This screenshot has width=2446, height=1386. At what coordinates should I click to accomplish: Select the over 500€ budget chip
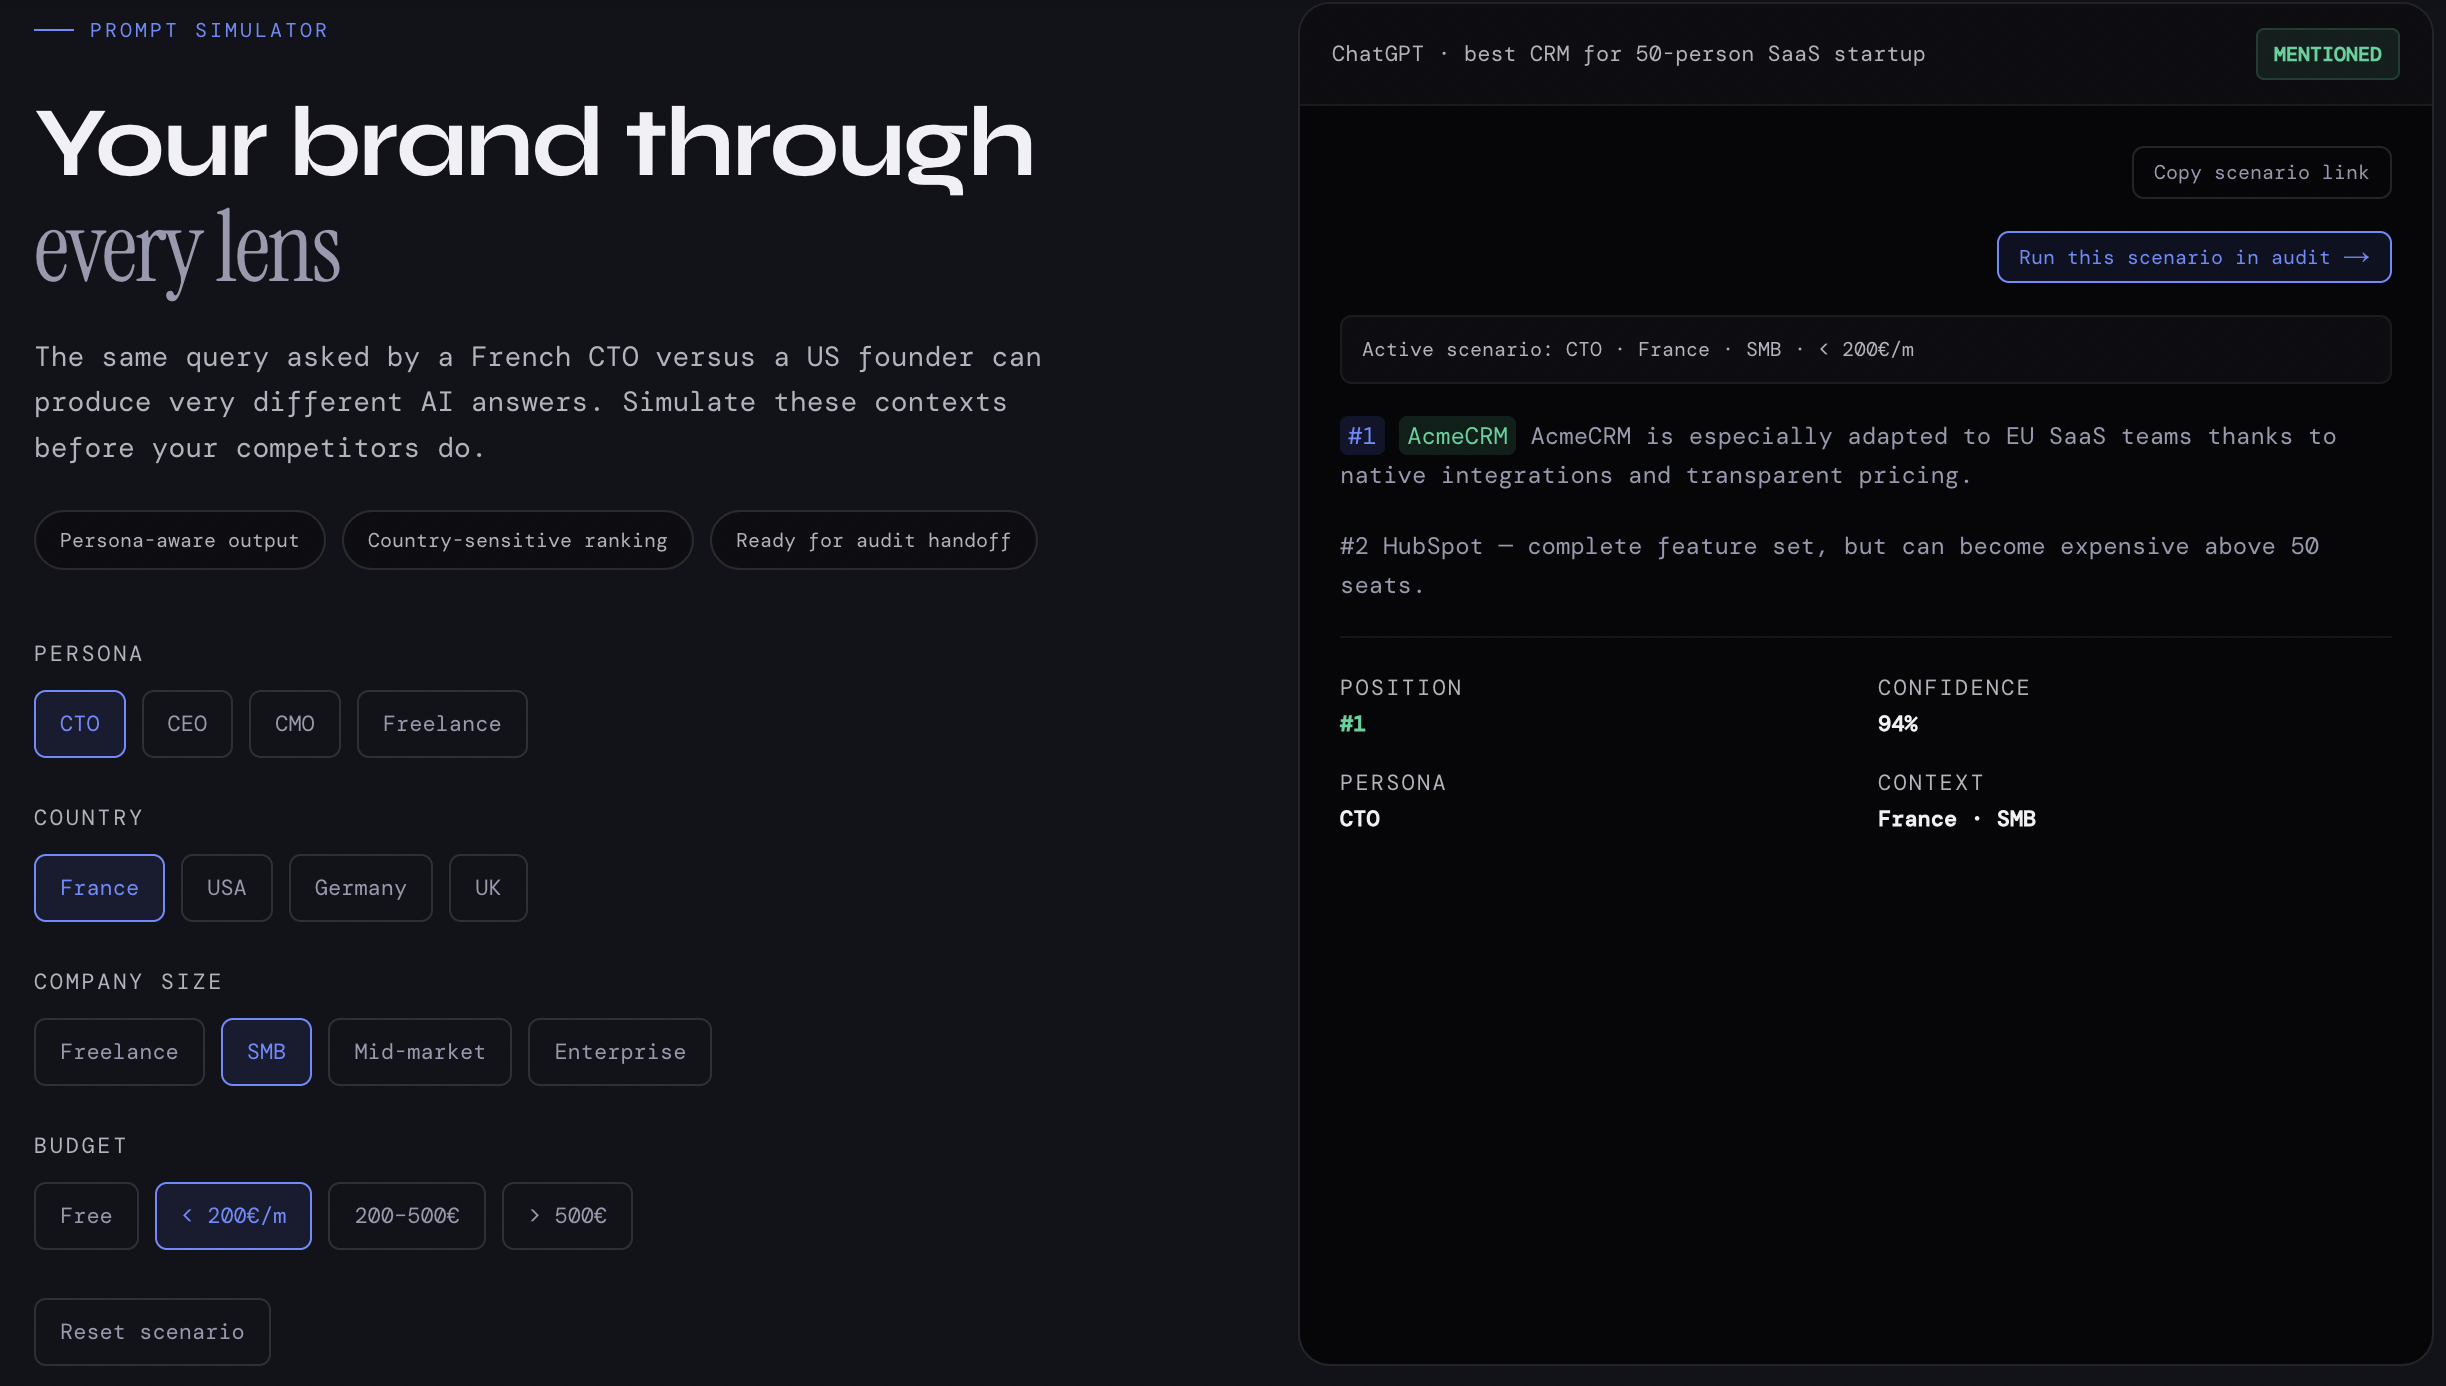coord(567,1216)
